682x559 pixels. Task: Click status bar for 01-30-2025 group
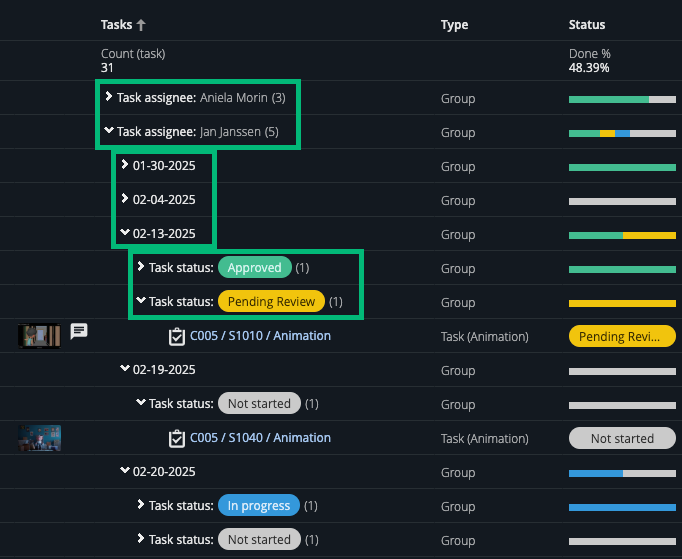coord(622,167)
